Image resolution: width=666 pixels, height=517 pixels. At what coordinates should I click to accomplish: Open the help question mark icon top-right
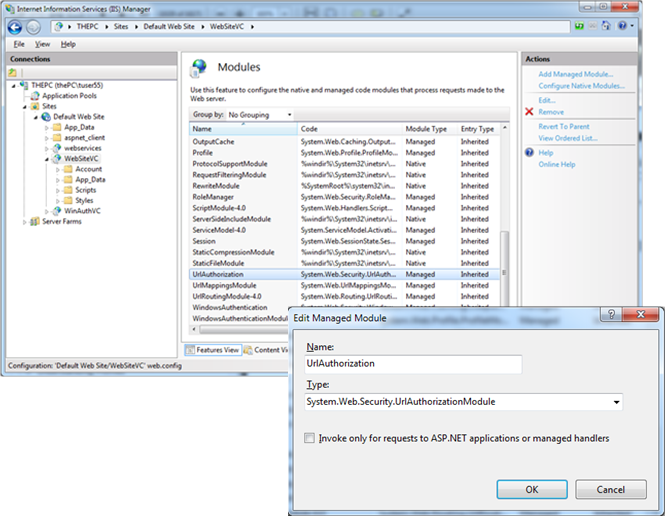[622, 26]
